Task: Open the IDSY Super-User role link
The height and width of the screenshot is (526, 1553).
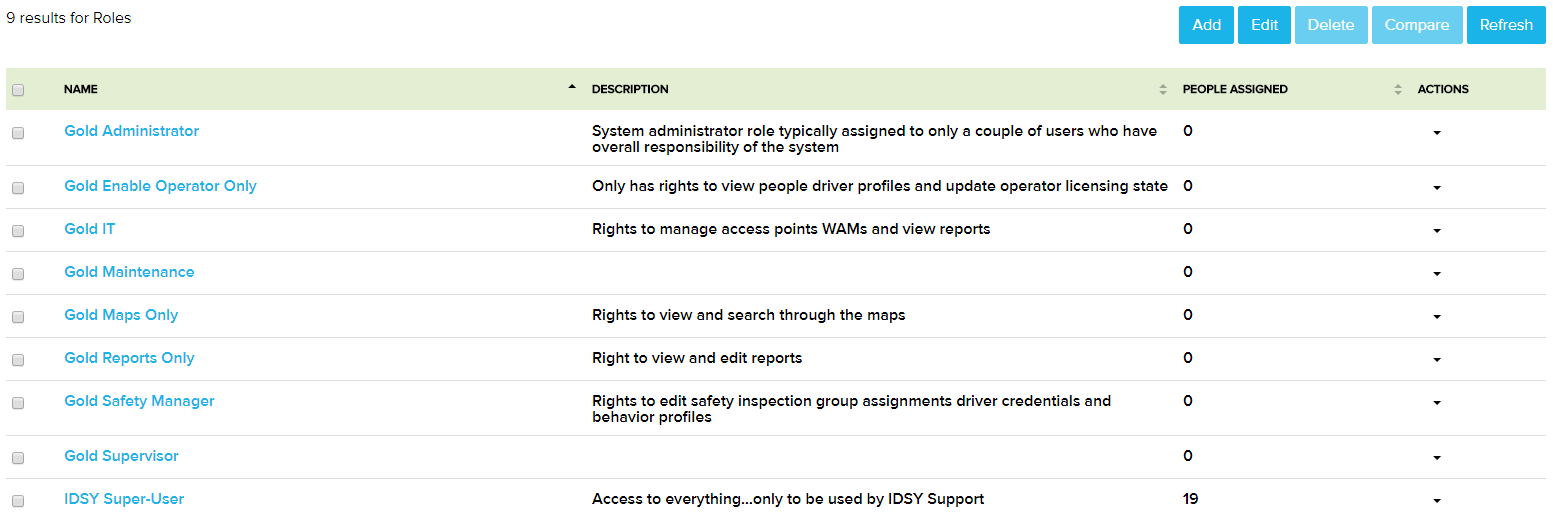Action: click(124, 499)
